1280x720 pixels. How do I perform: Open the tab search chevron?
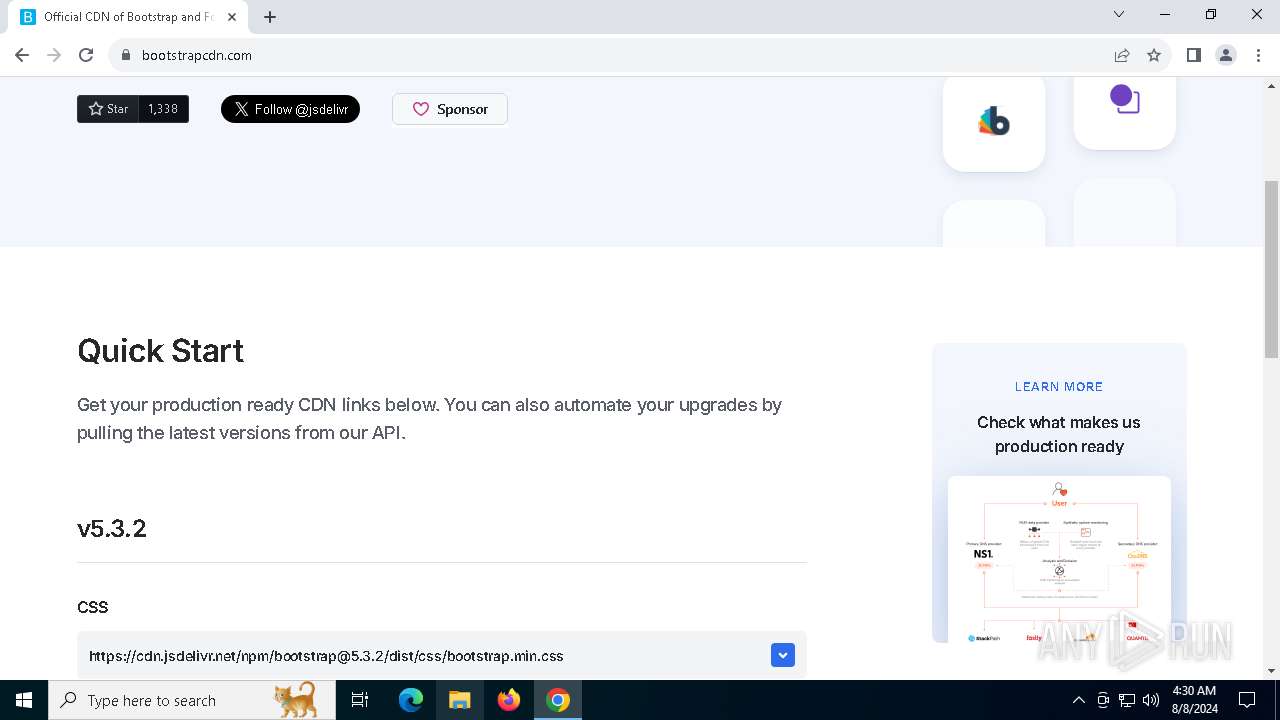pyautogui.click(x=1119, y=15)
